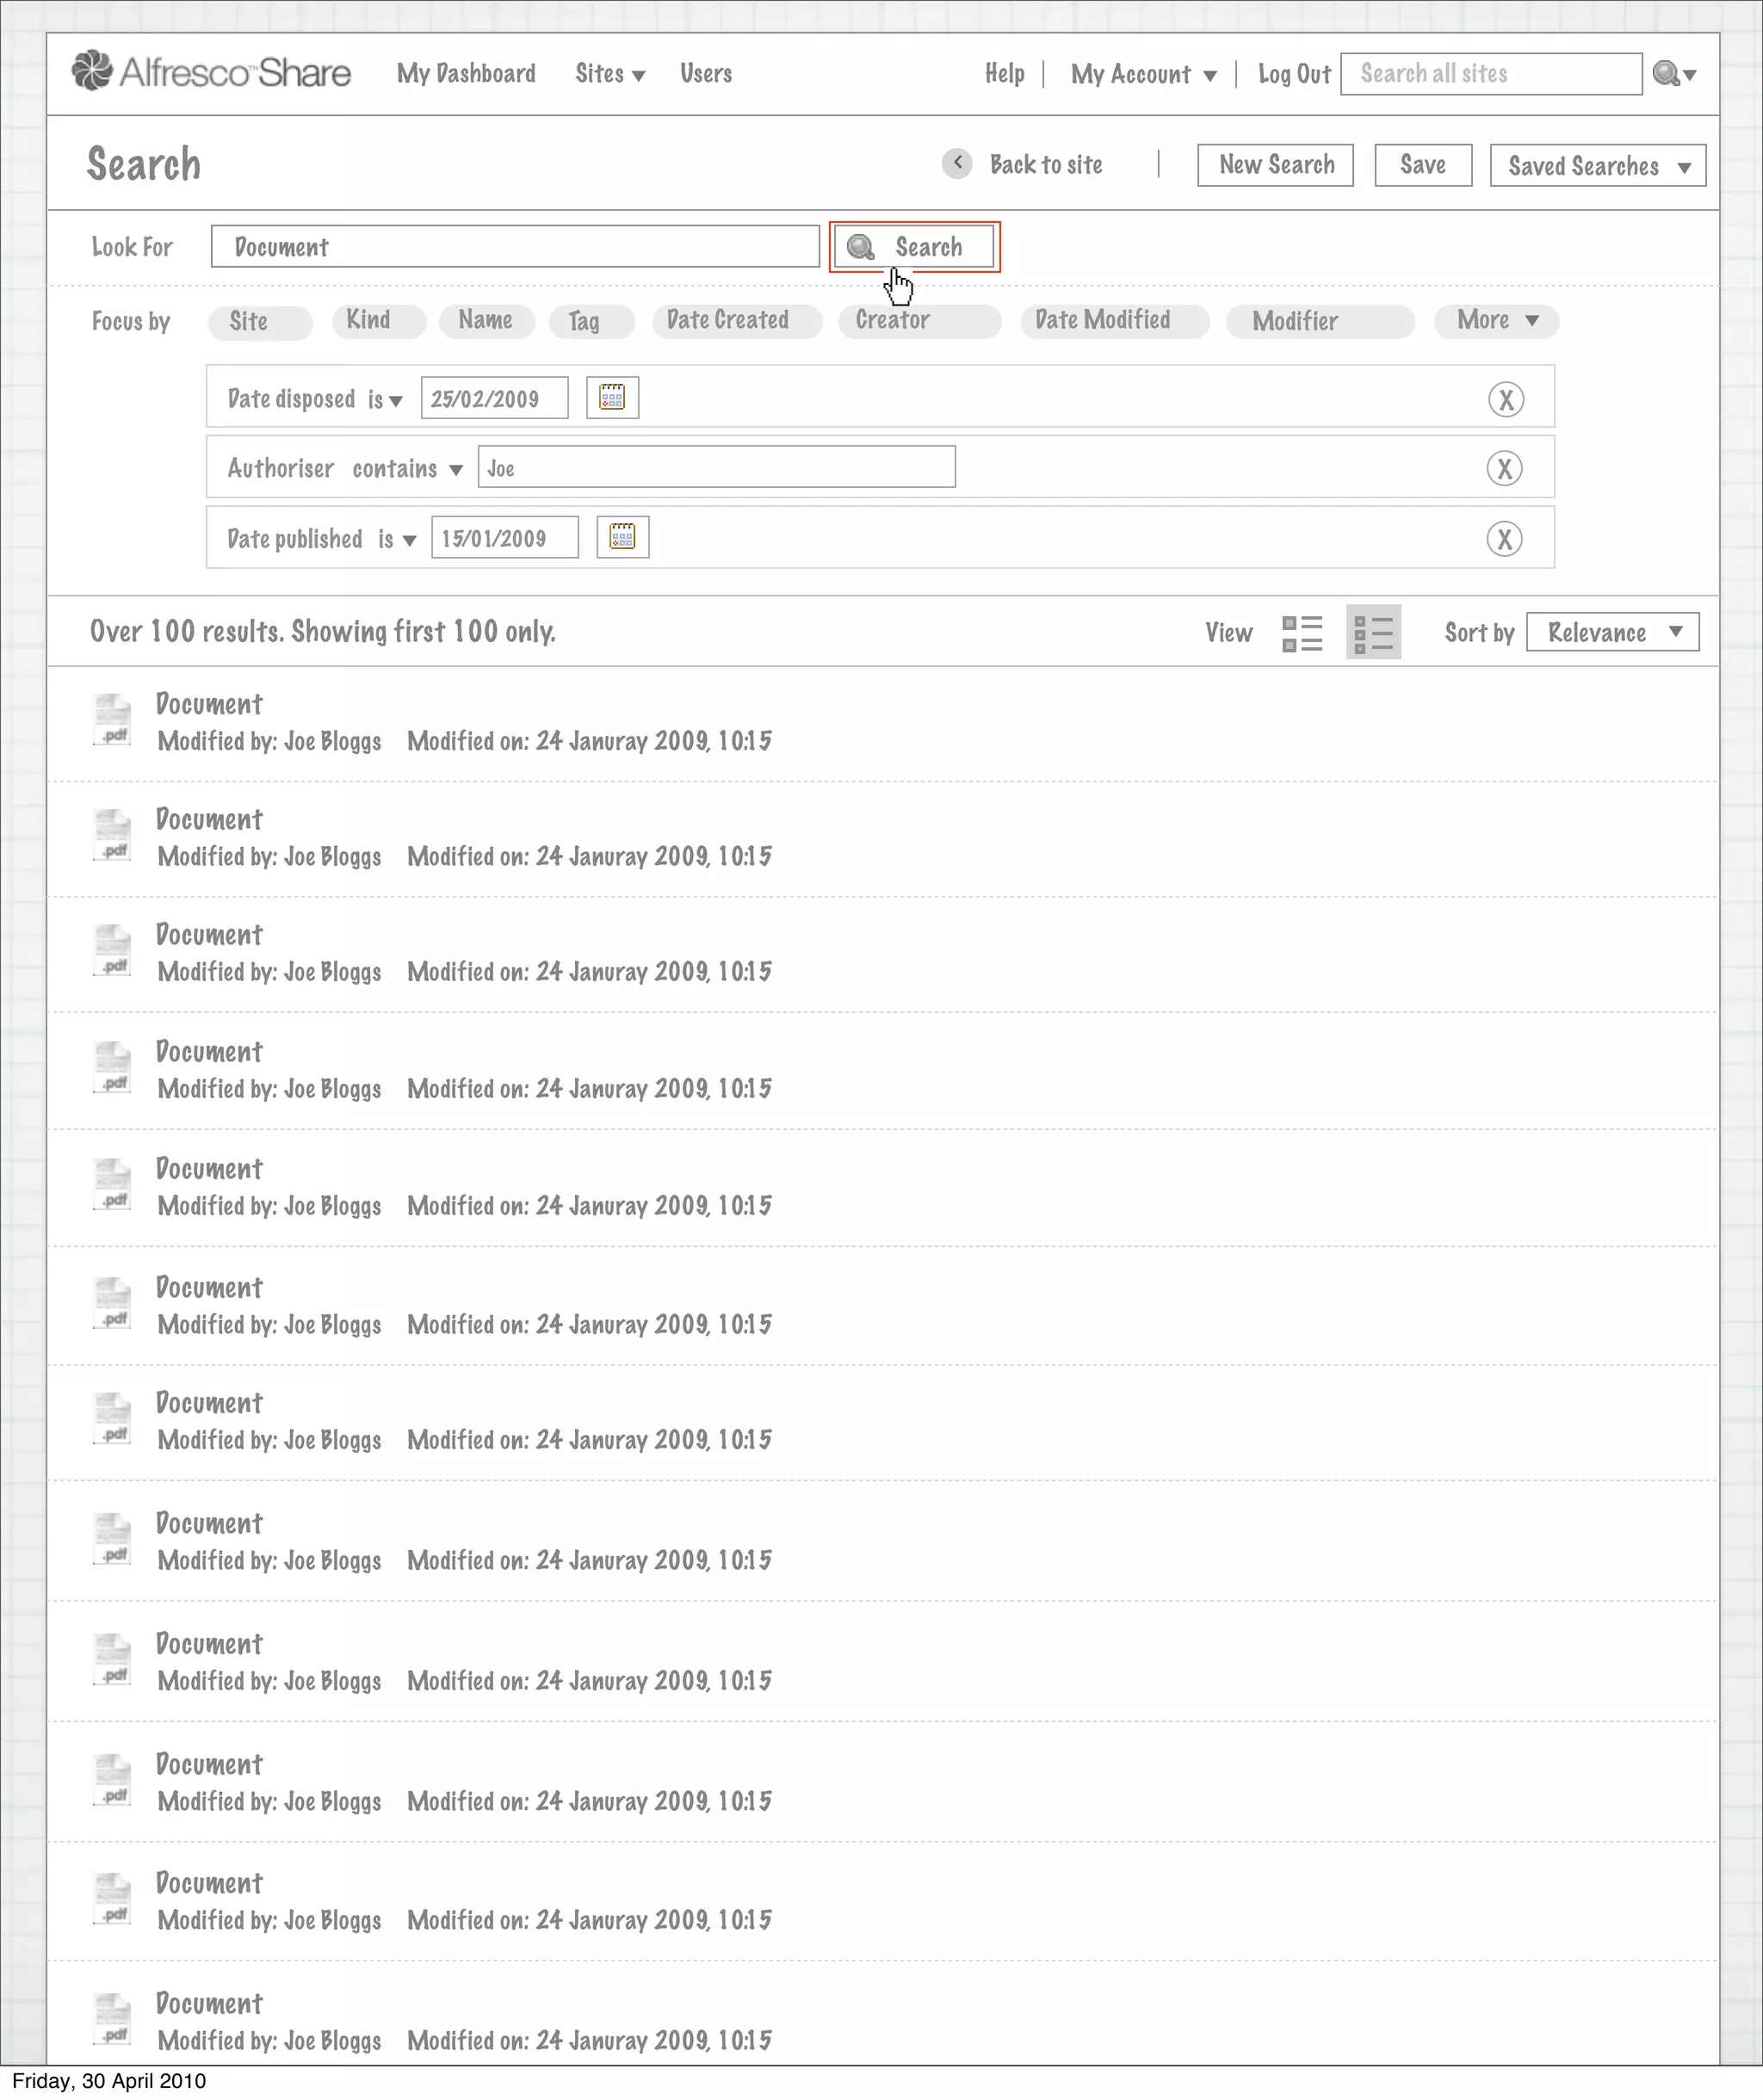Click the New Search button
This screenshot has width=1763, height=2100.
[1275, 165]
